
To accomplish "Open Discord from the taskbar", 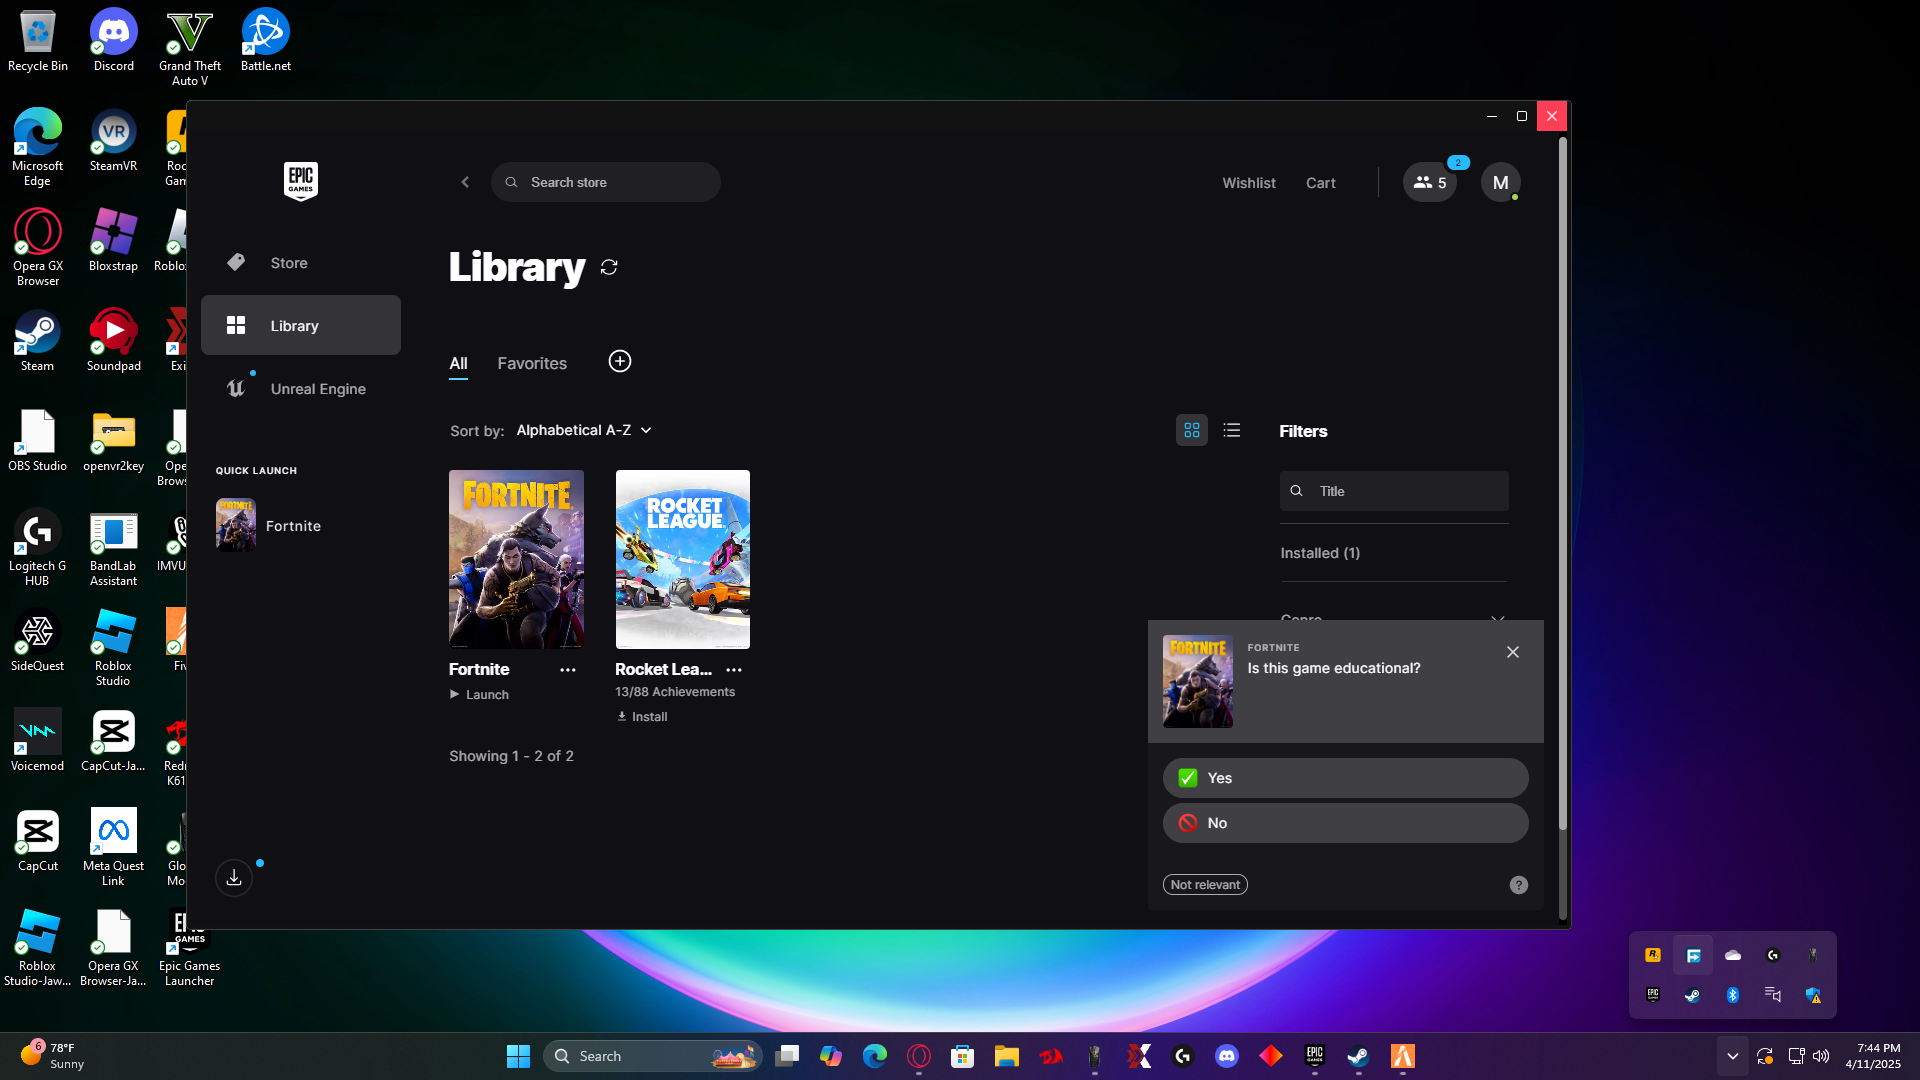I will [x=1227, y=1056].
